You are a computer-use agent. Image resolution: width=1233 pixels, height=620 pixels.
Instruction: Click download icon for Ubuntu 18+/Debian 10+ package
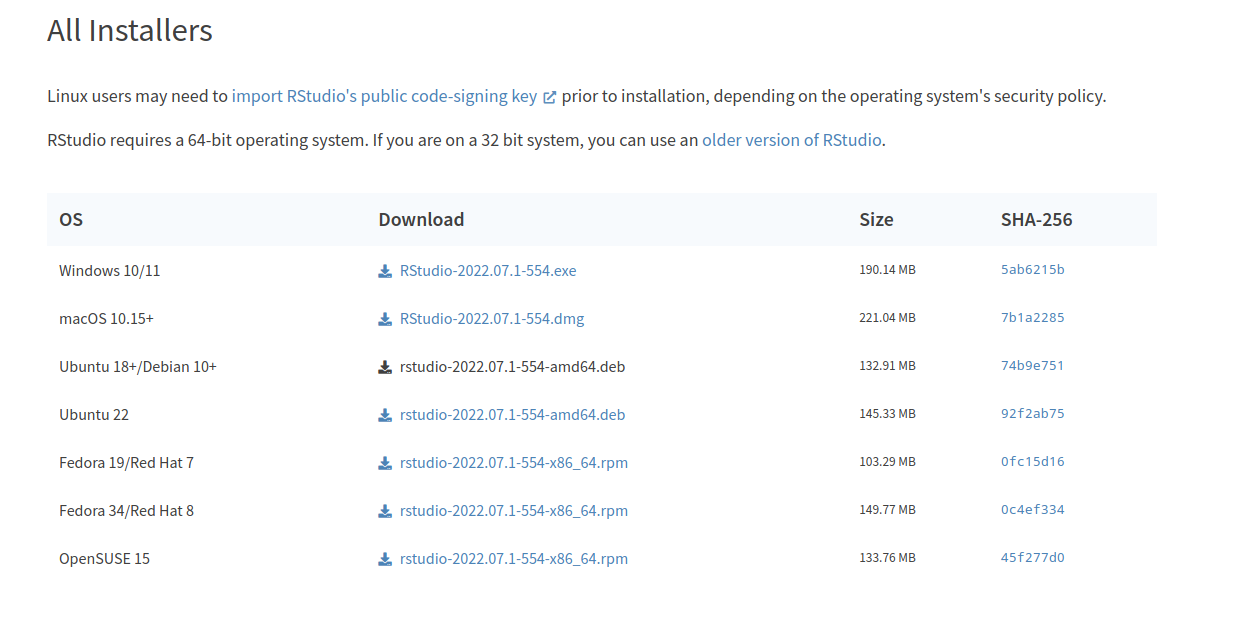pos(385,367)
